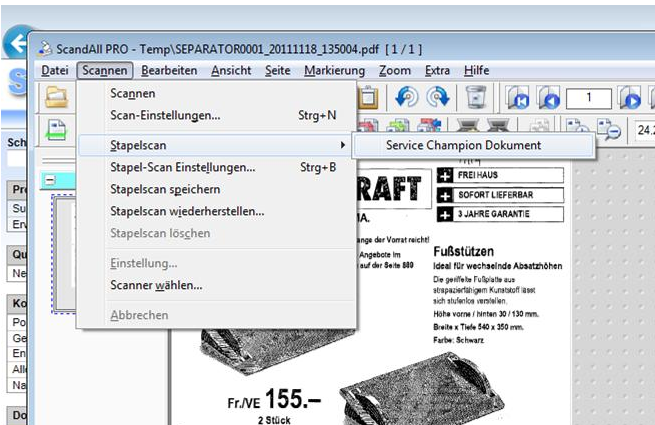Select the Stapelscan menu entry label
Image resolution: width=655 pixels, height=425 pixels.
138,145
